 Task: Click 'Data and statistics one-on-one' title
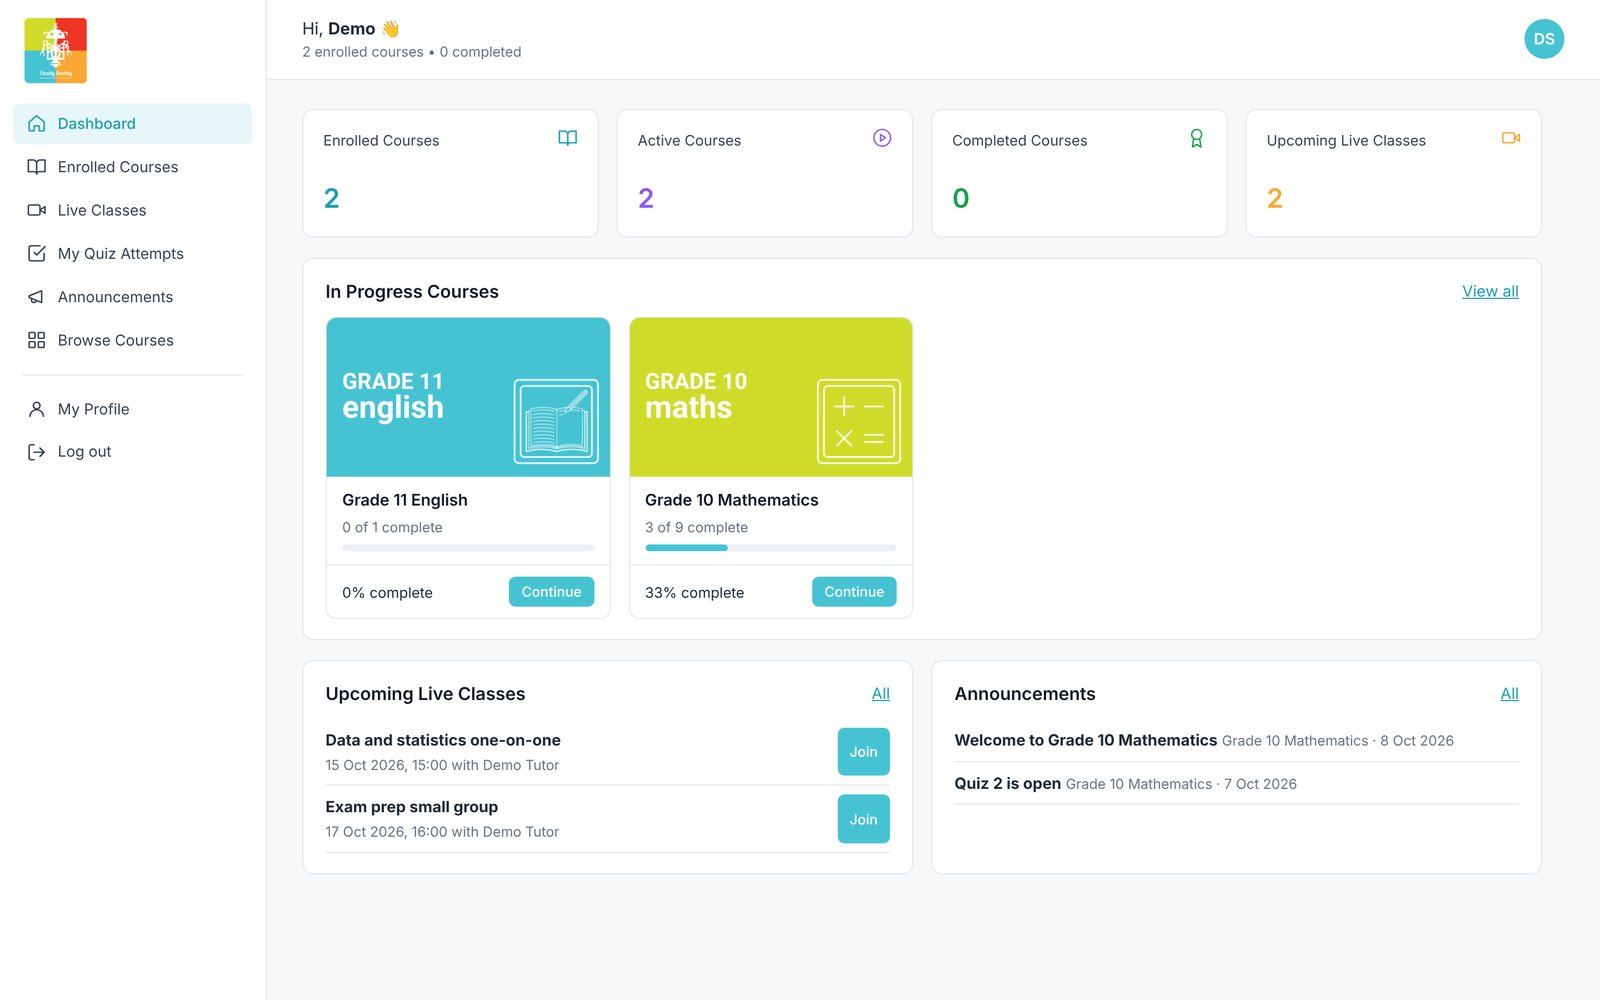(443, 740)
